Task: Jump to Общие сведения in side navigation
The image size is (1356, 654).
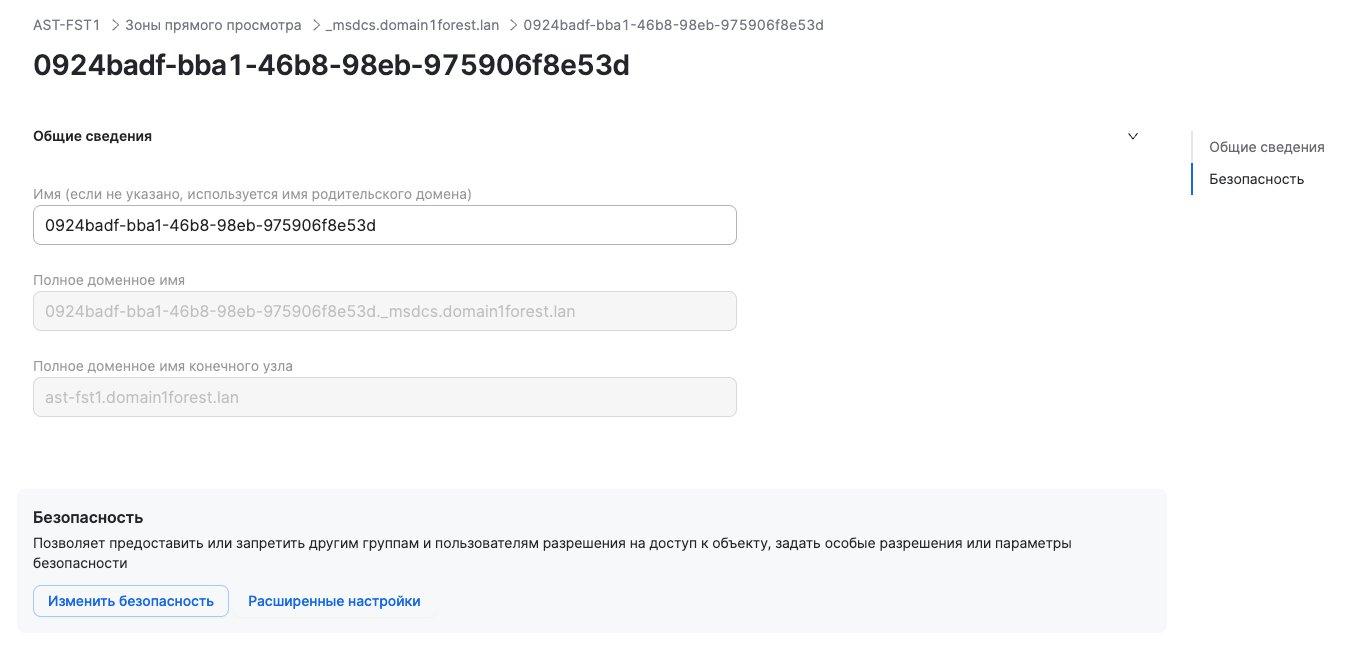Action: point(1266,147)
